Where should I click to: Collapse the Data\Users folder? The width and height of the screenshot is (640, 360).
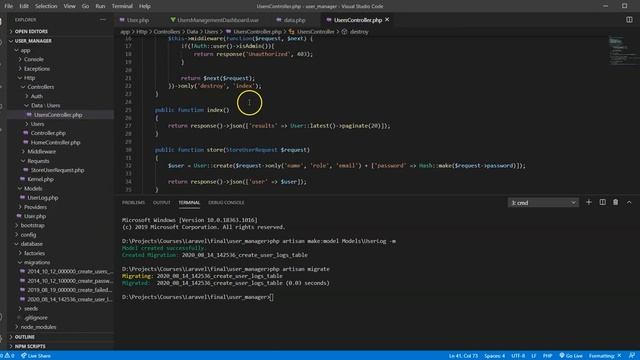click(45, 105)
